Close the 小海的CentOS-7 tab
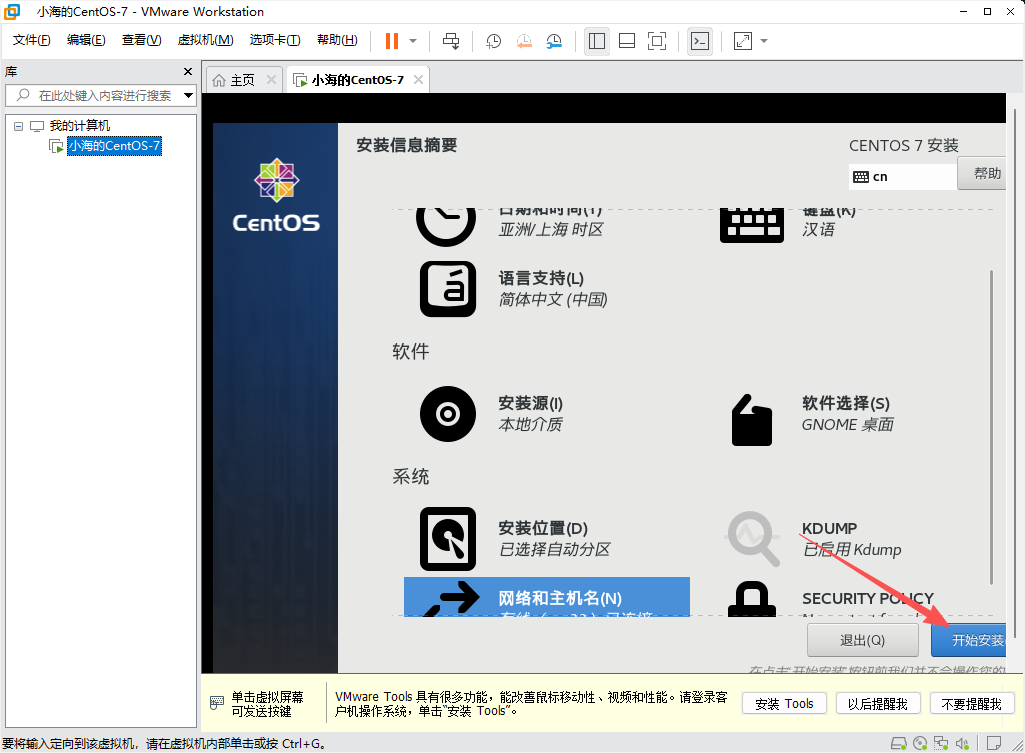The height and width of the screenshot is (753, 1025). 418,80
